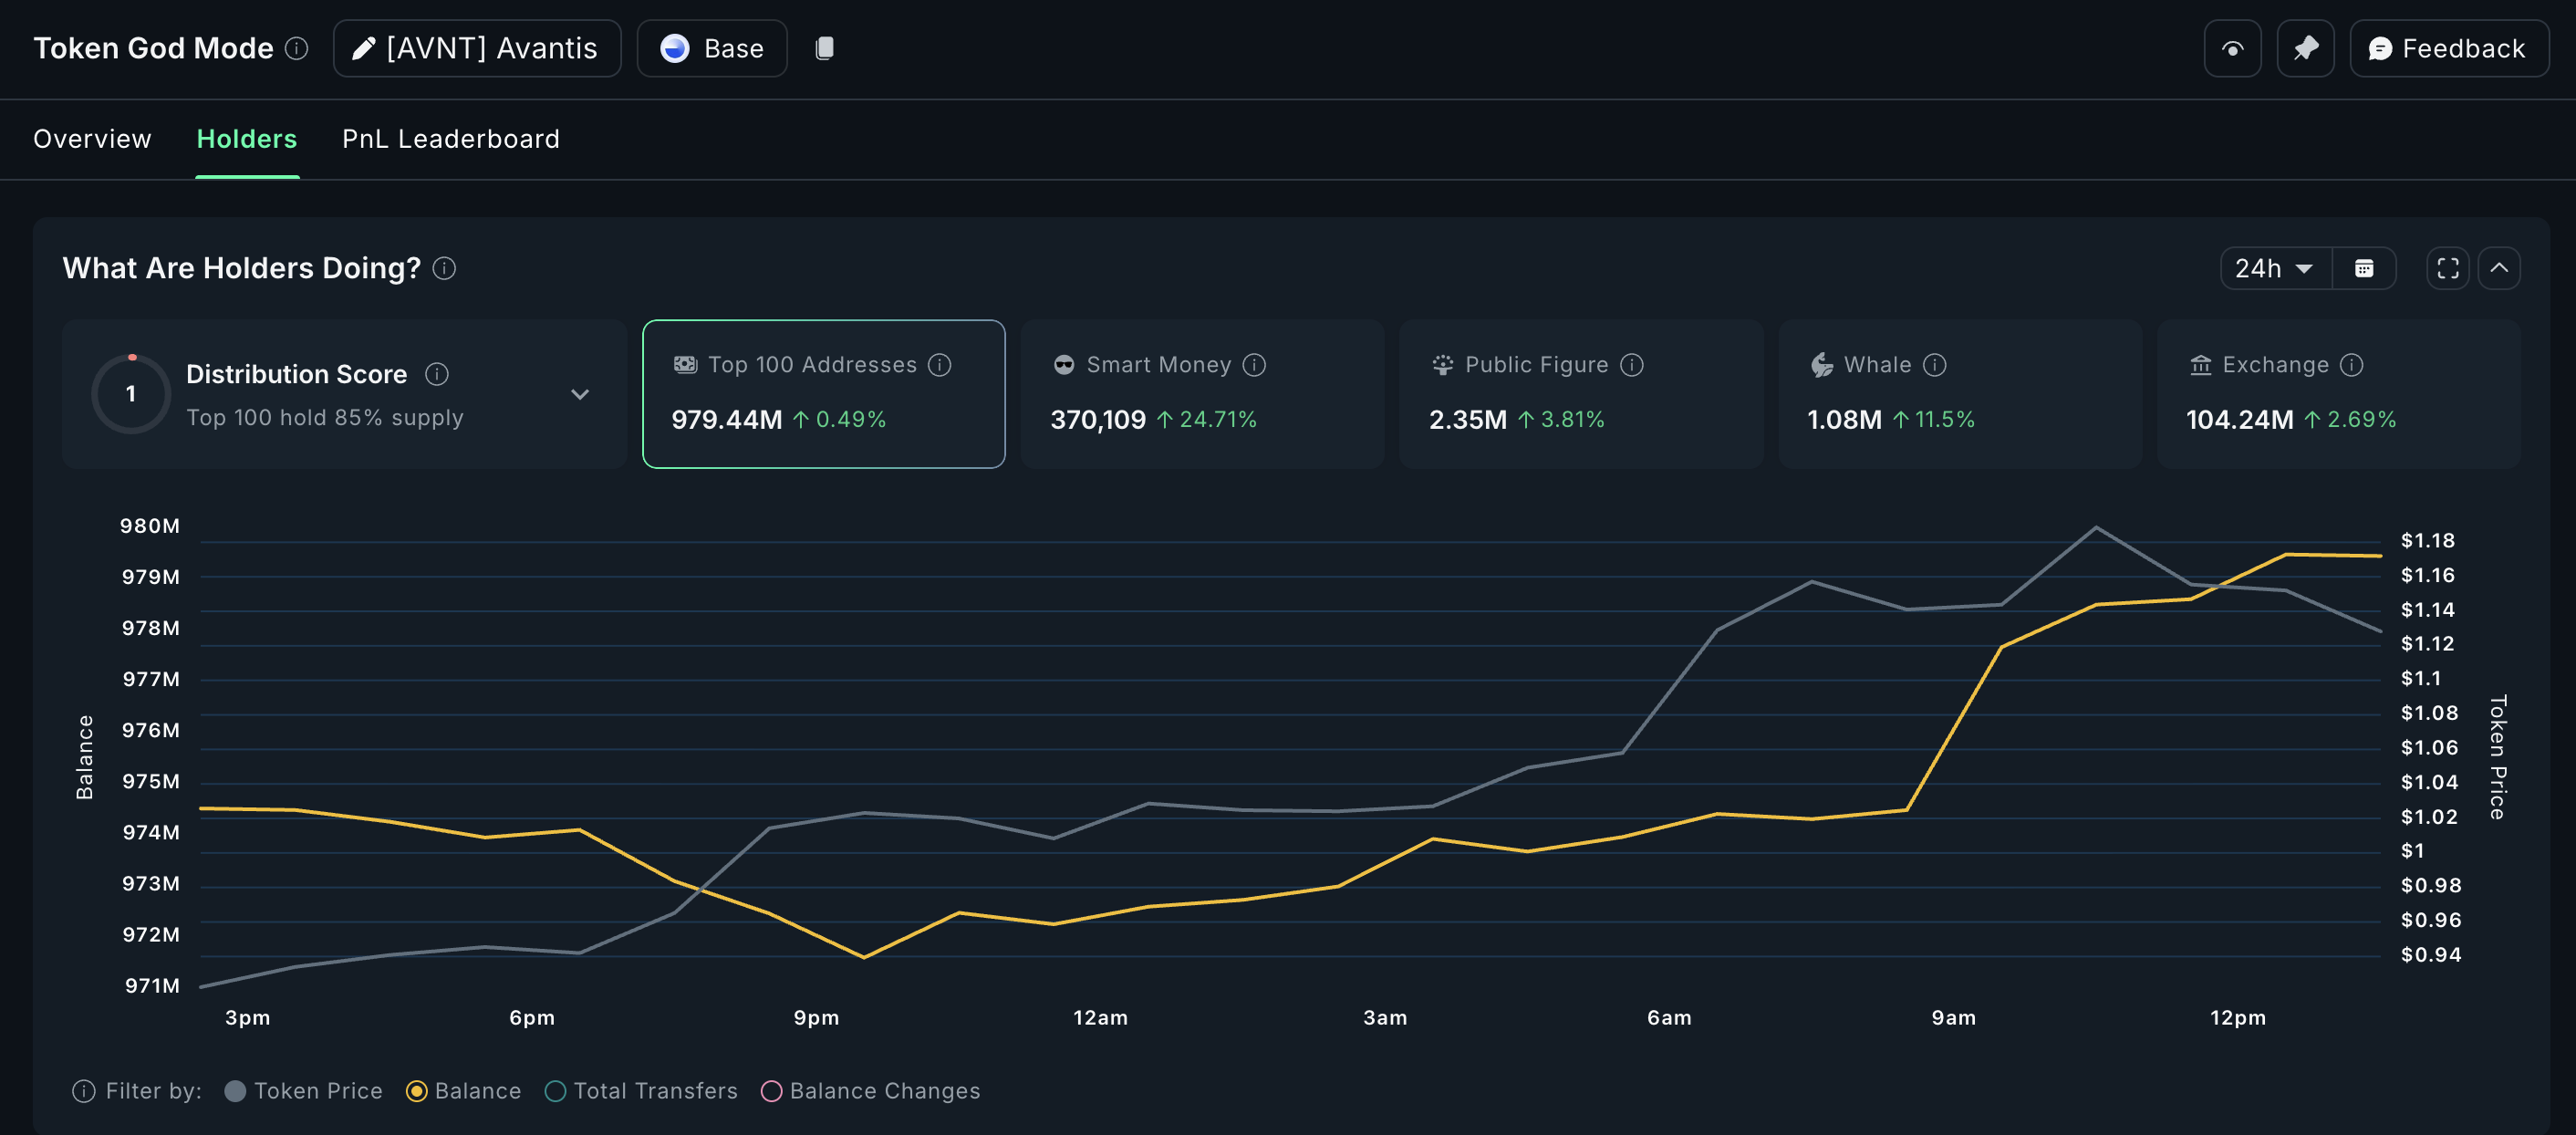The width and height of the screenshot is (2576, 1135).
Task: Click the Whale category icon
Action: [1821, 365]
